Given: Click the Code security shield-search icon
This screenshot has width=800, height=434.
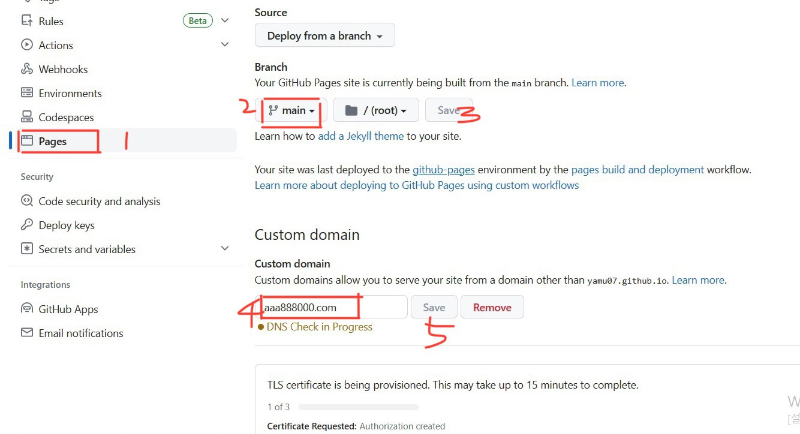Looking at the screenshot, I should (x=27, y=200).
